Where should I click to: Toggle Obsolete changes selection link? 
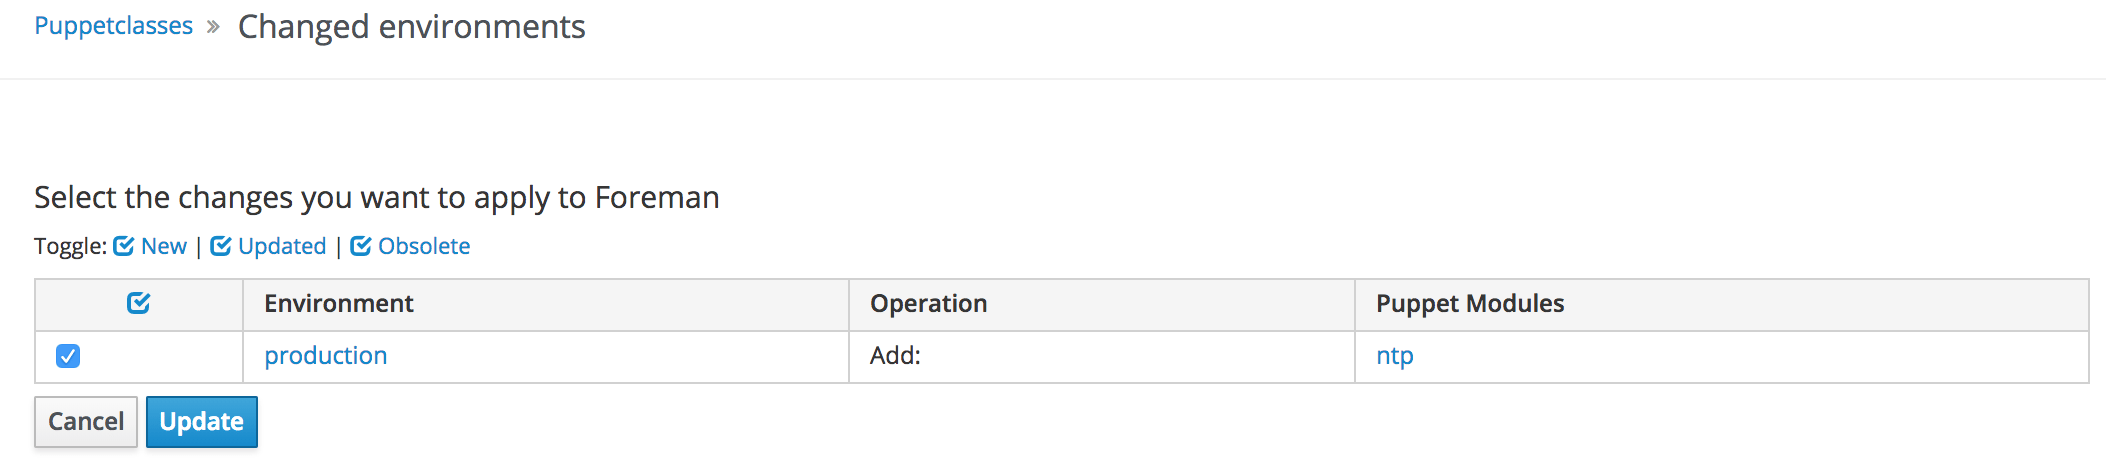click(x=424, y=246)
